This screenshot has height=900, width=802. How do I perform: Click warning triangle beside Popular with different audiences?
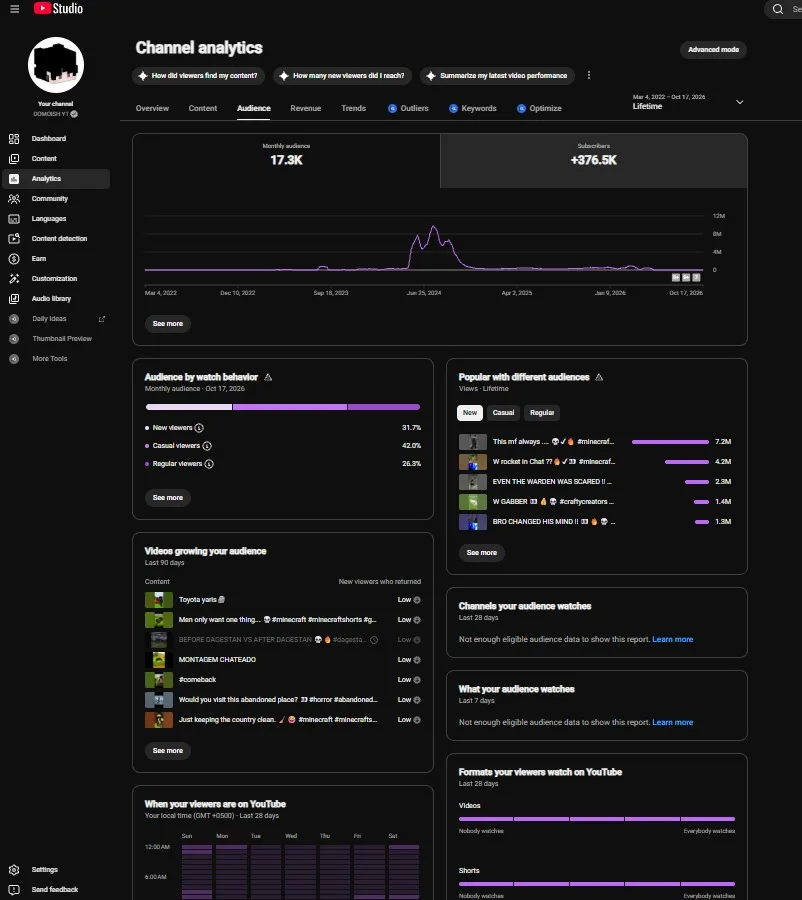(599, 377)
